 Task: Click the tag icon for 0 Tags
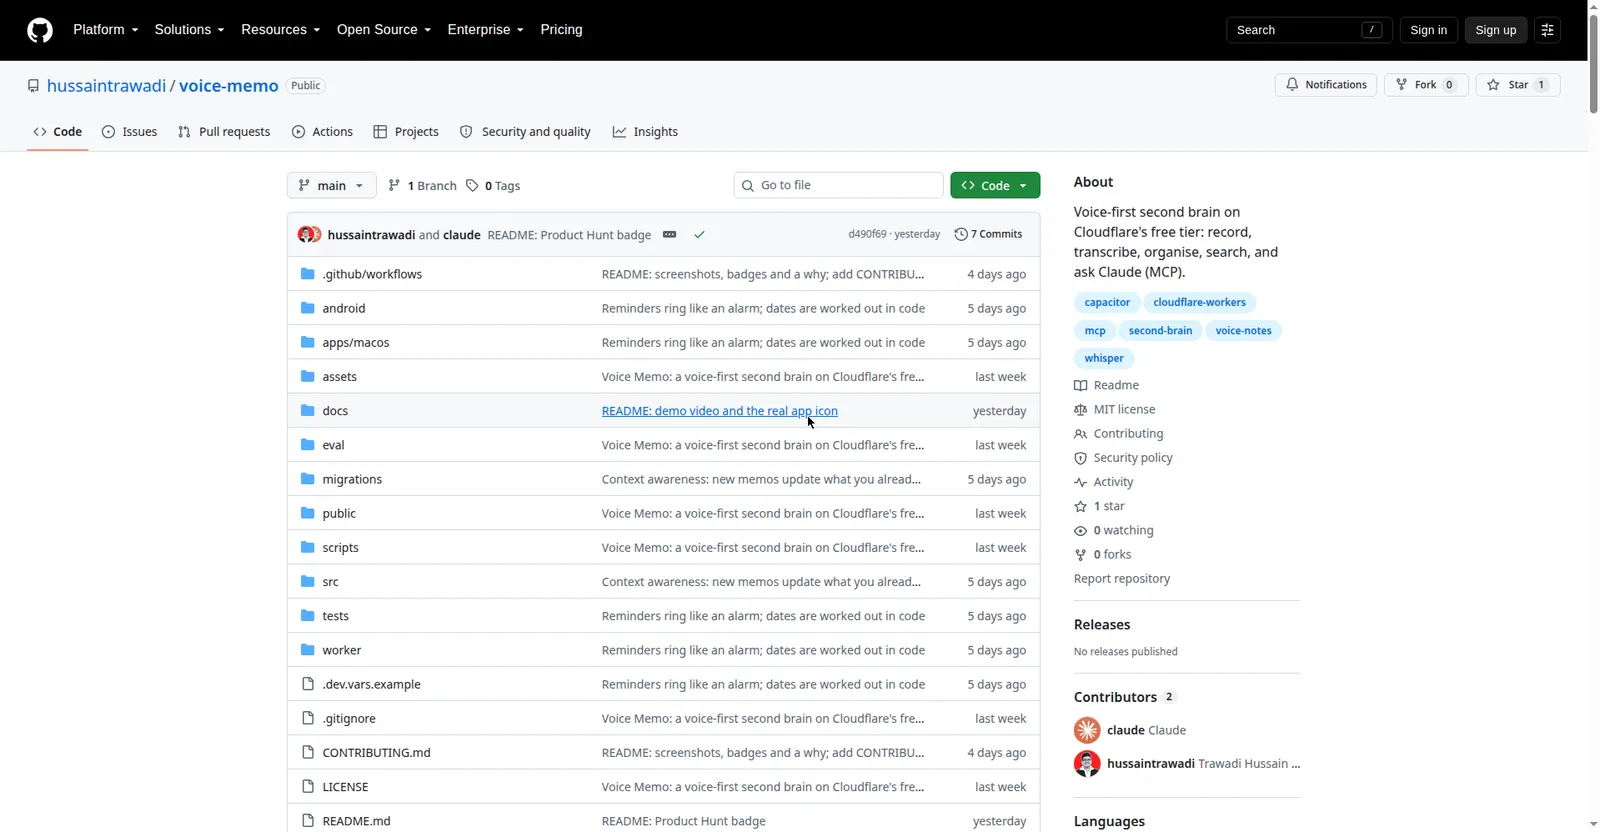click(x=472, y=186)
